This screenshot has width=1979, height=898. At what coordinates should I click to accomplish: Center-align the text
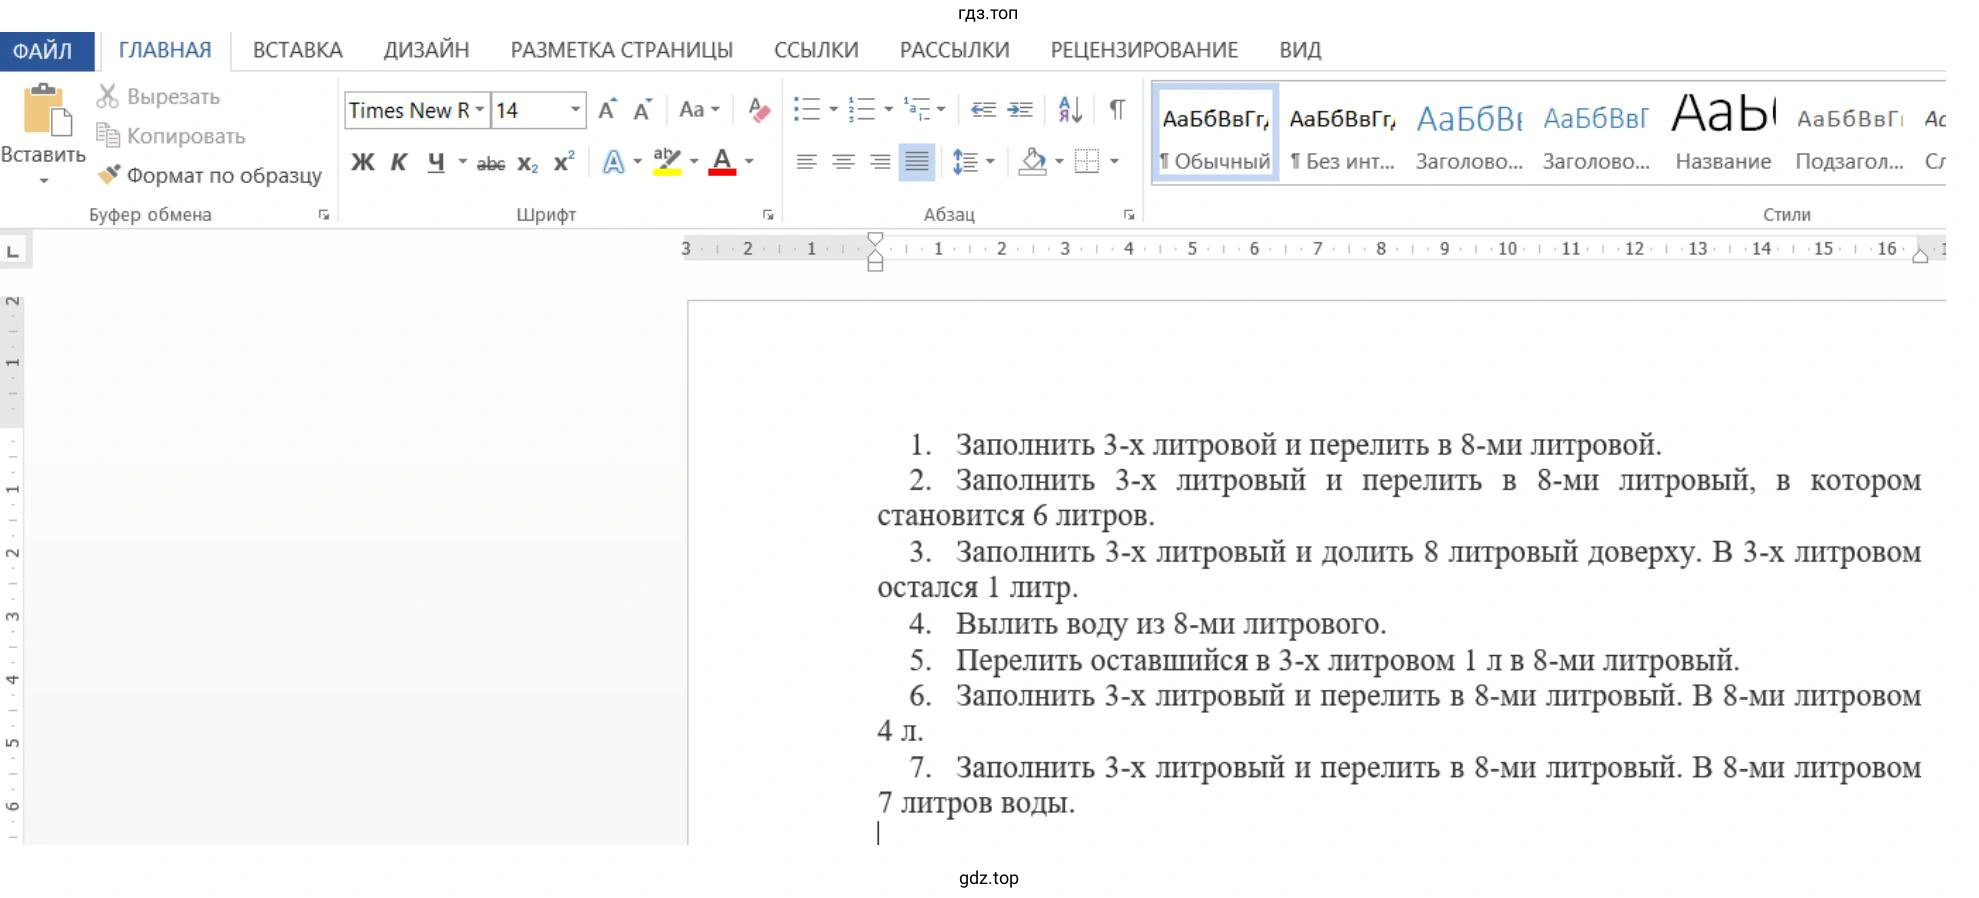click(844, 161)
